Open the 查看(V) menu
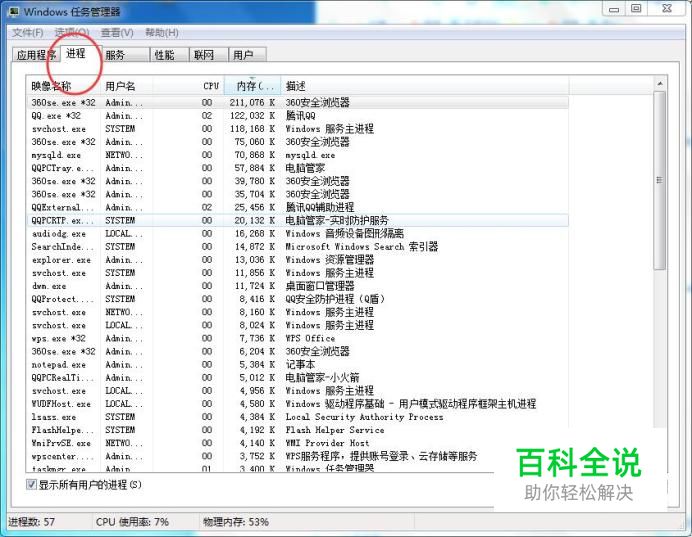 coord(117,33)
